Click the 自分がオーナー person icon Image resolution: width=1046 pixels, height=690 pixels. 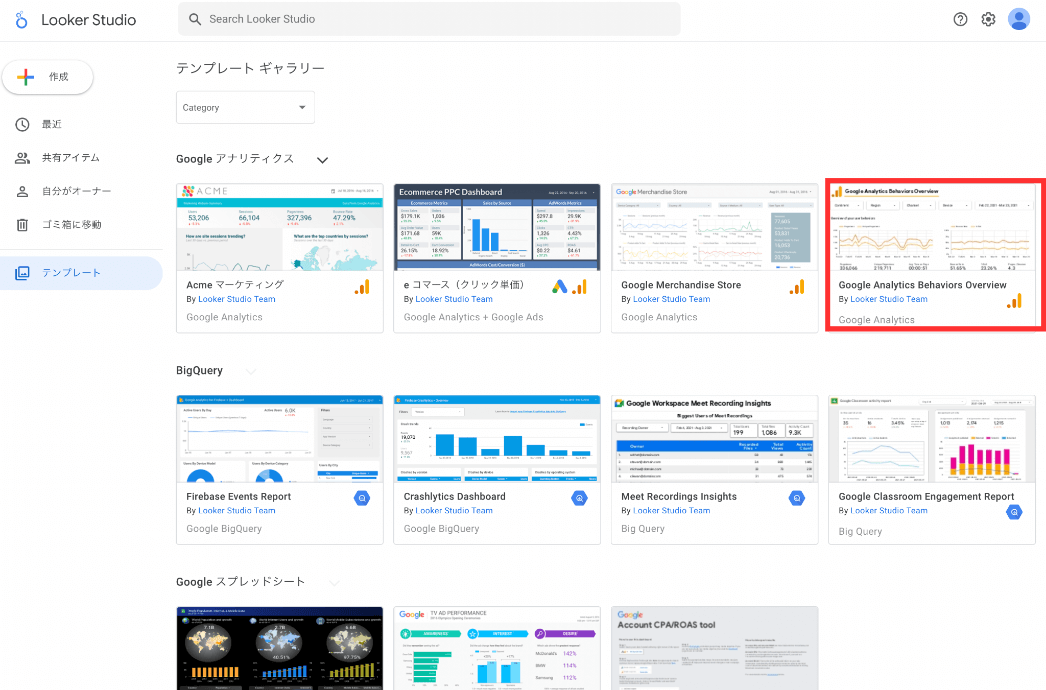22,191
